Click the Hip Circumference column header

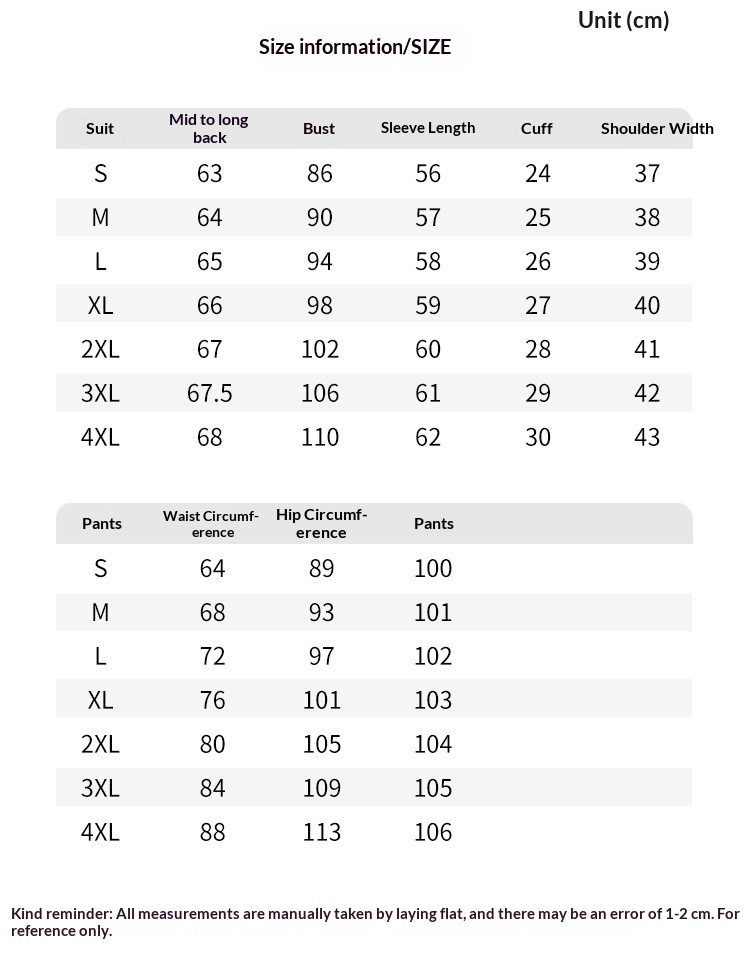point(321,524)
